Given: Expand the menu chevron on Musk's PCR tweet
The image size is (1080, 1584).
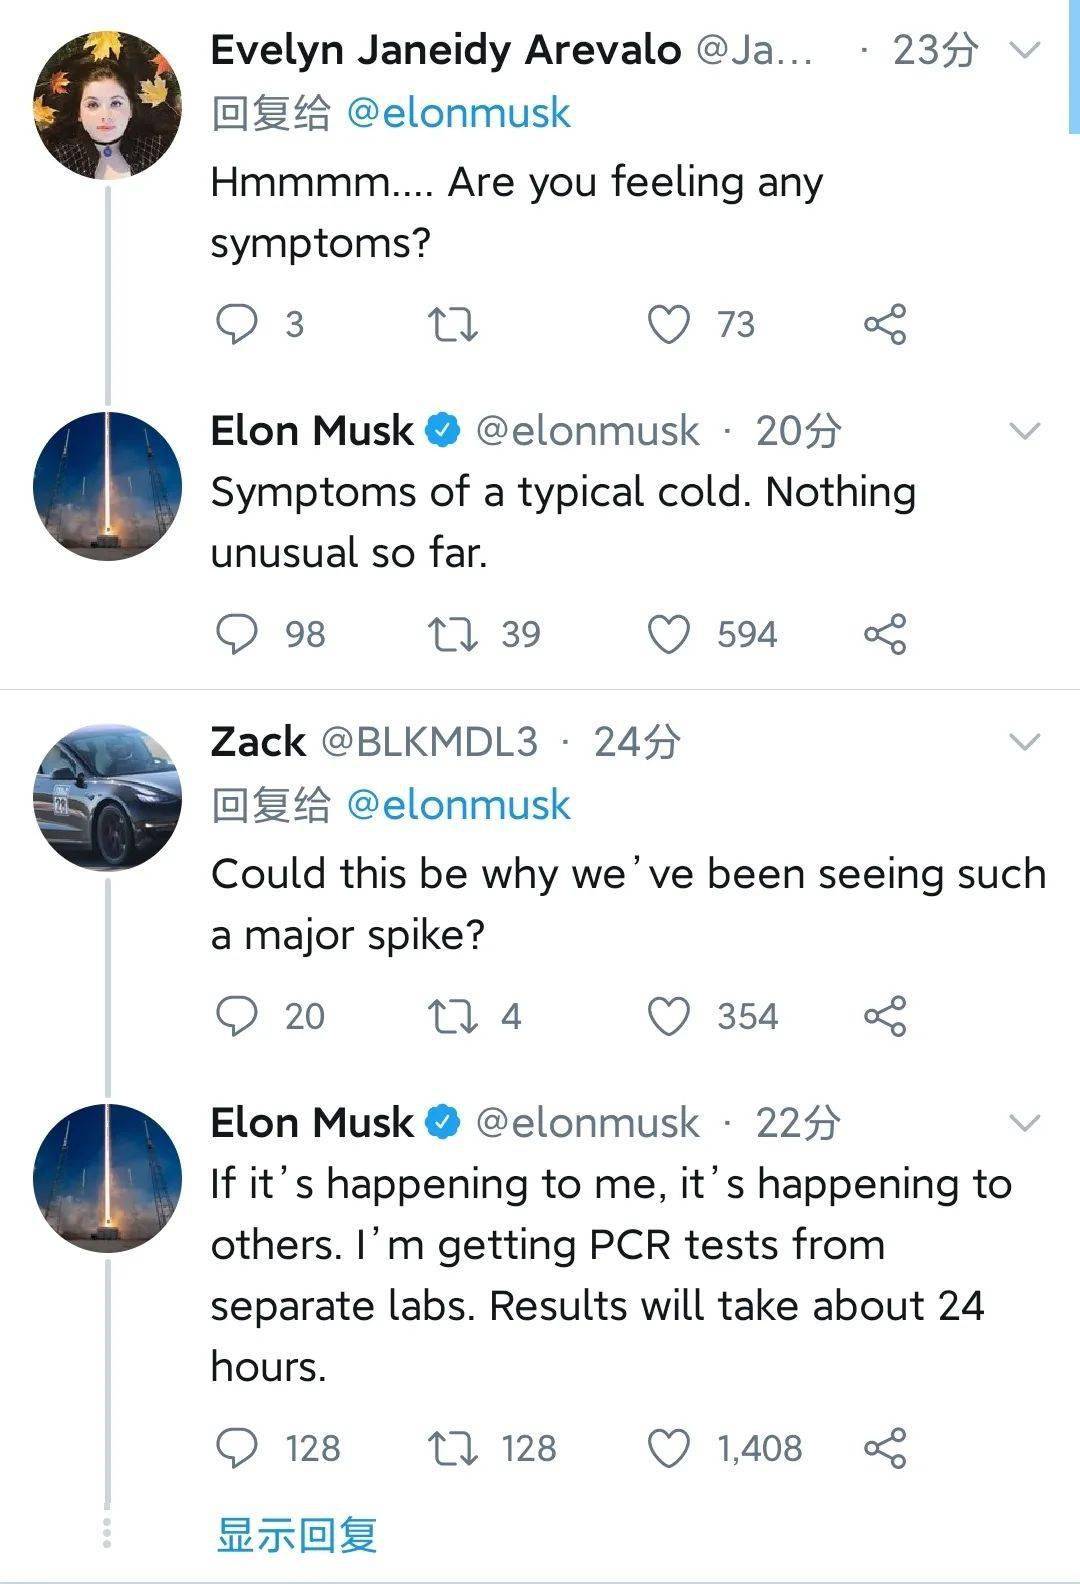Looking at the screenshot, I should click(x=1022, y=1124).
